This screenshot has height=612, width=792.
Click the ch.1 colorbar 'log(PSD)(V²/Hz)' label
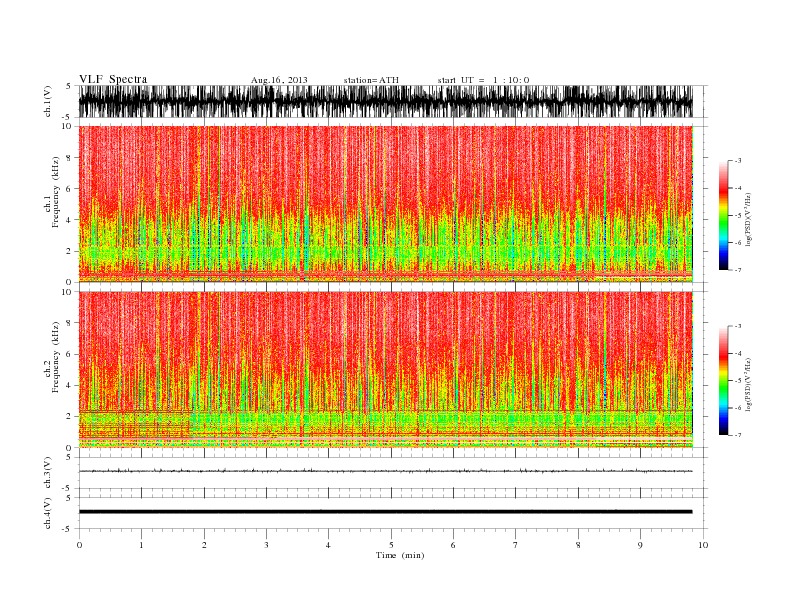pyautogui.click(x=748, y=219)
